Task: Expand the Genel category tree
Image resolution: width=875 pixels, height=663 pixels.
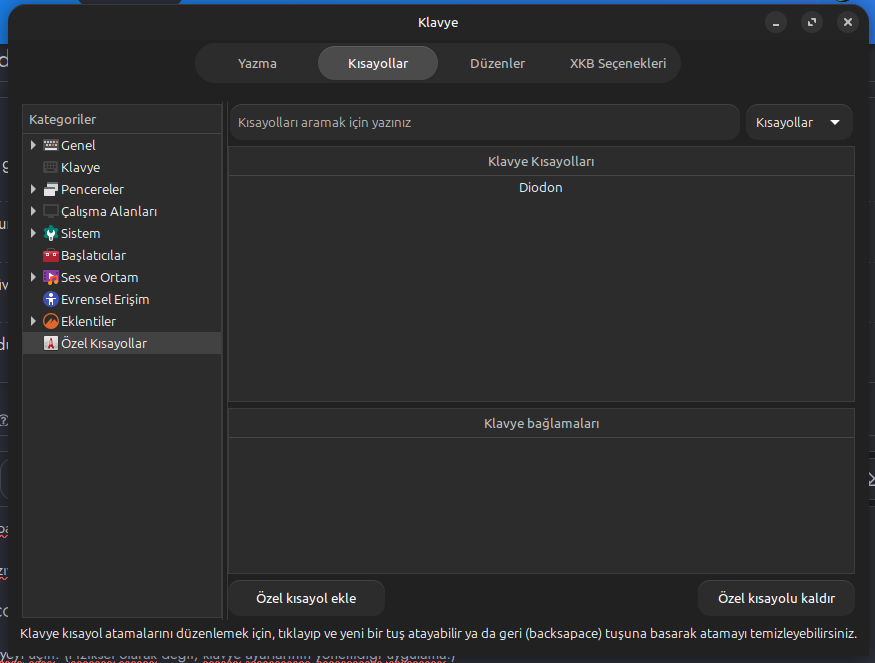Action: coord(33,145)
